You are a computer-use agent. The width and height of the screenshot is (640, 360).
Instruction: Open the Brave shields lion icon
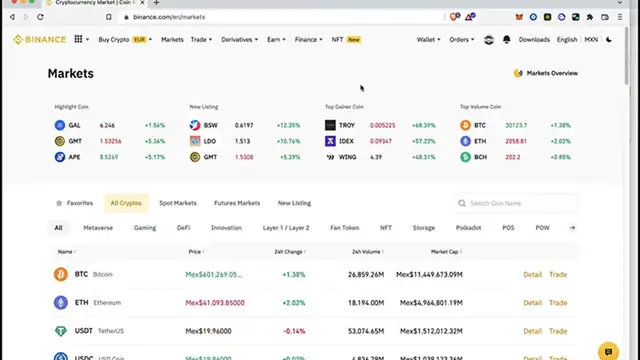[454, 17]
